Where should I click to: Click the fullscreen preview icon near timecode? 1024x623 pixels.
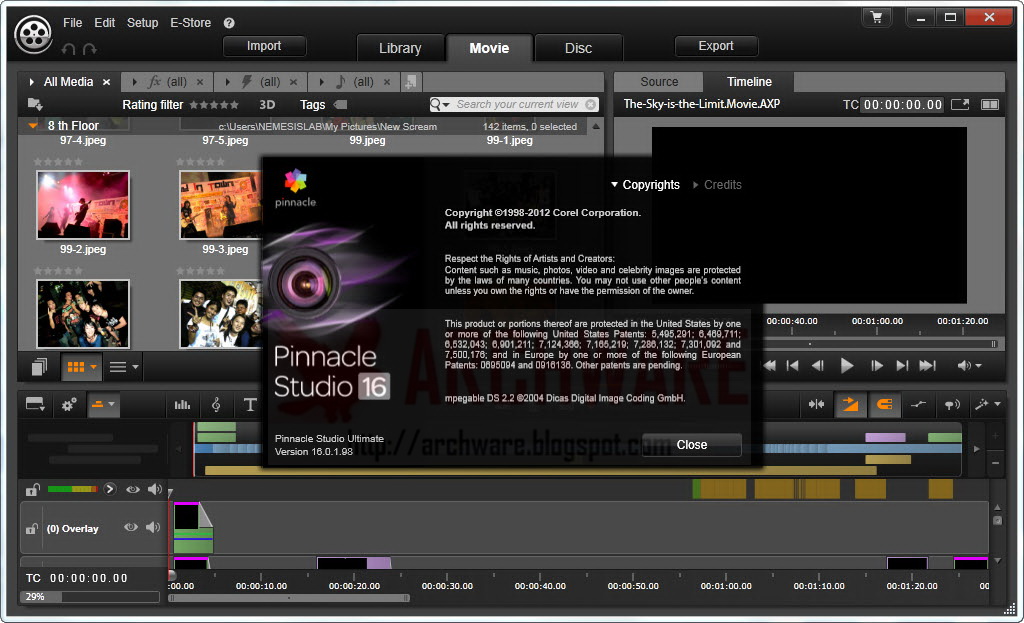coord(960,104)
